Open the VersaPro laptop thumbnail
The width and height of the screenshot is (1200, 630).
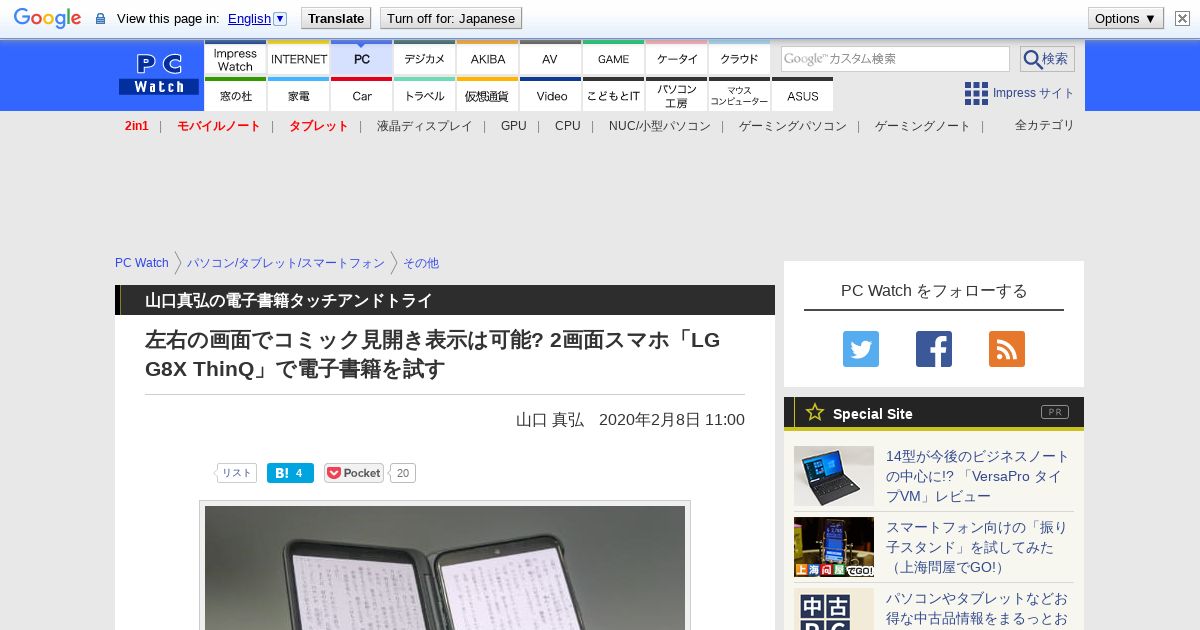click(834, 476)
